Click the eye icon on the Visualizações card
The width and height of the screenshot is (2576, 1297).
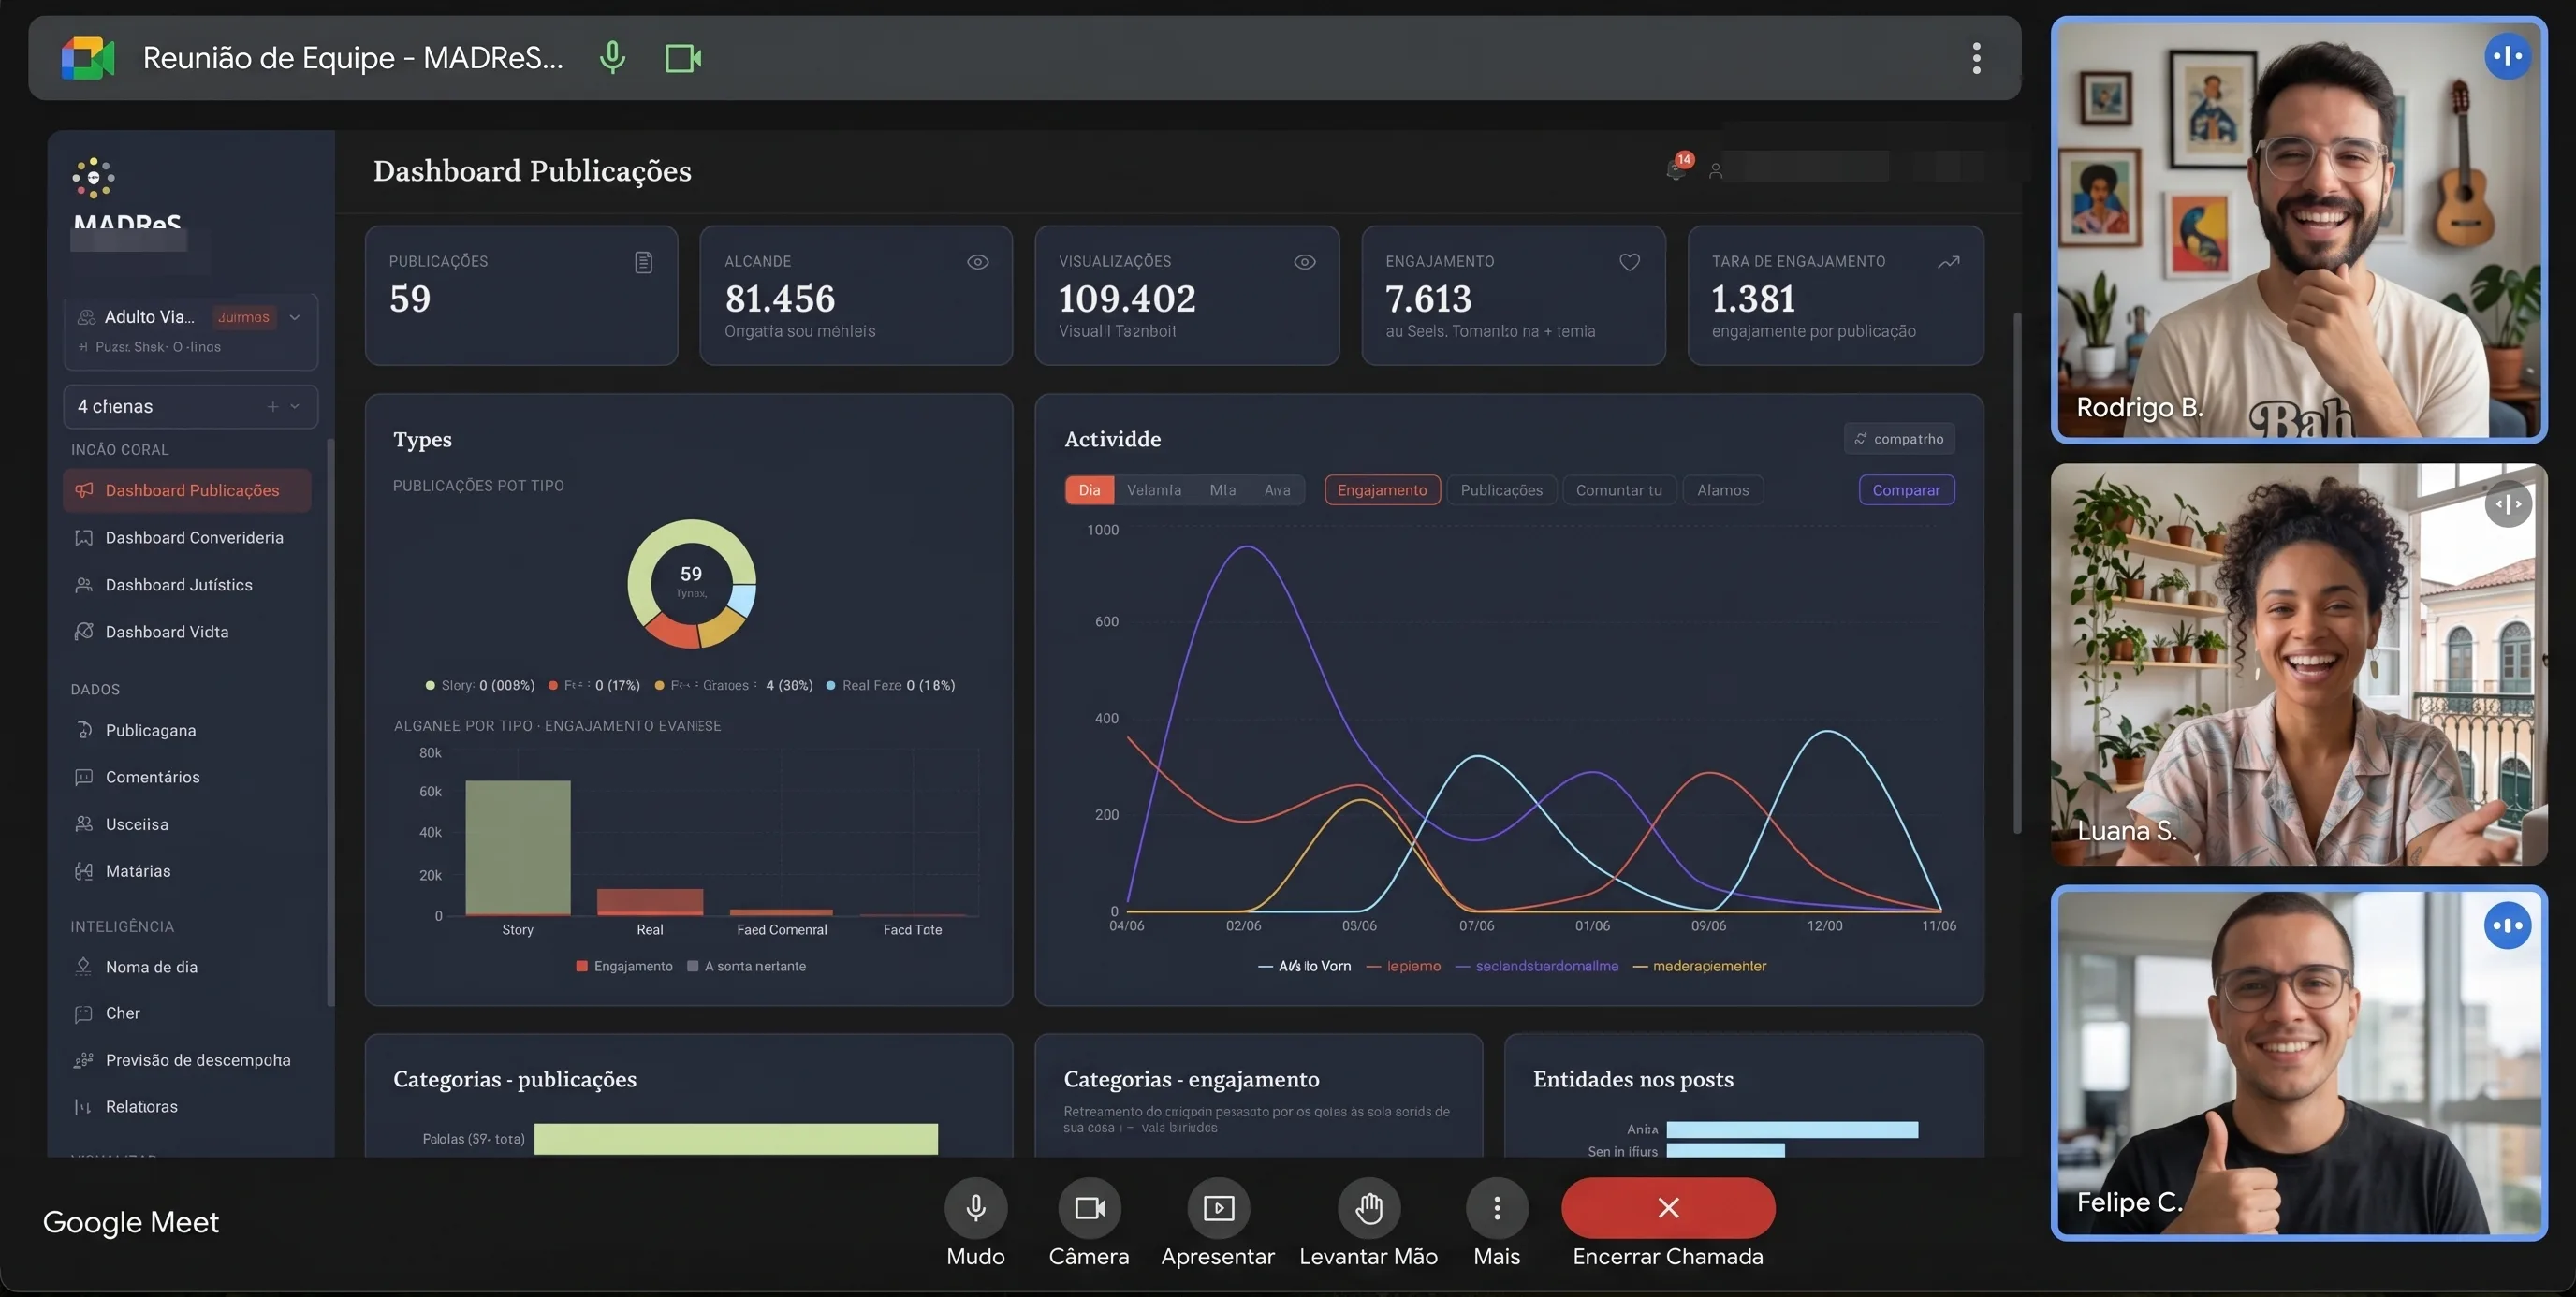(1305, 262)
